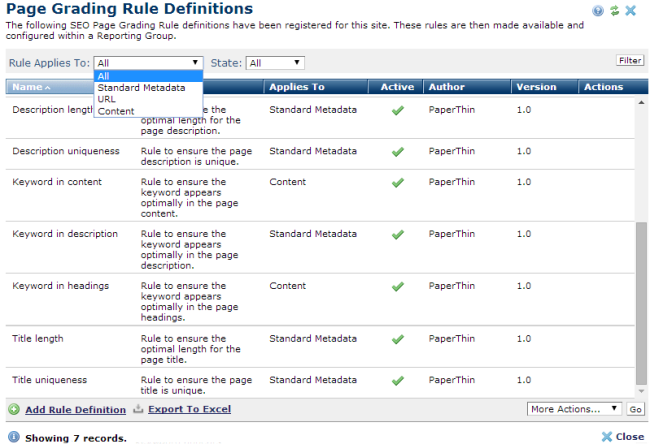650x444 pixels.
Task: Click Active checkmark for Description uniqueness
Action: point(397,152)
